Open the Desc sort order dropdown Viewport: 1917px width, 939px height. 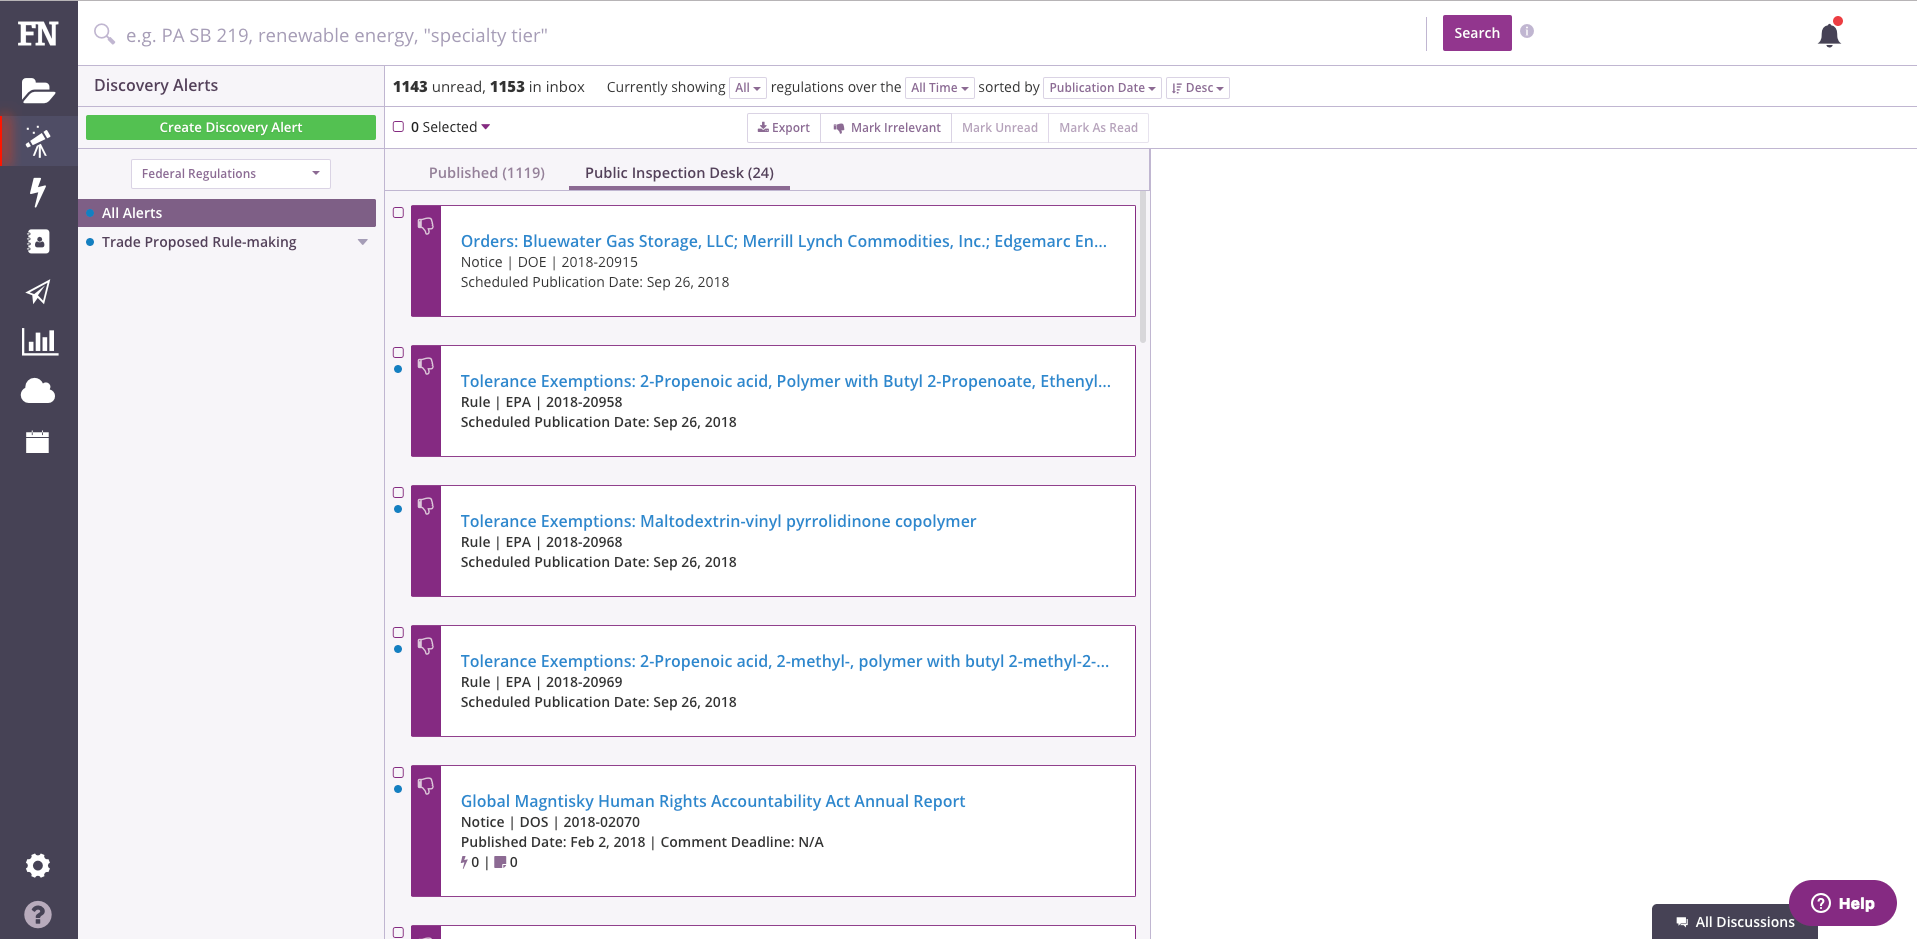coord(1198,88)
